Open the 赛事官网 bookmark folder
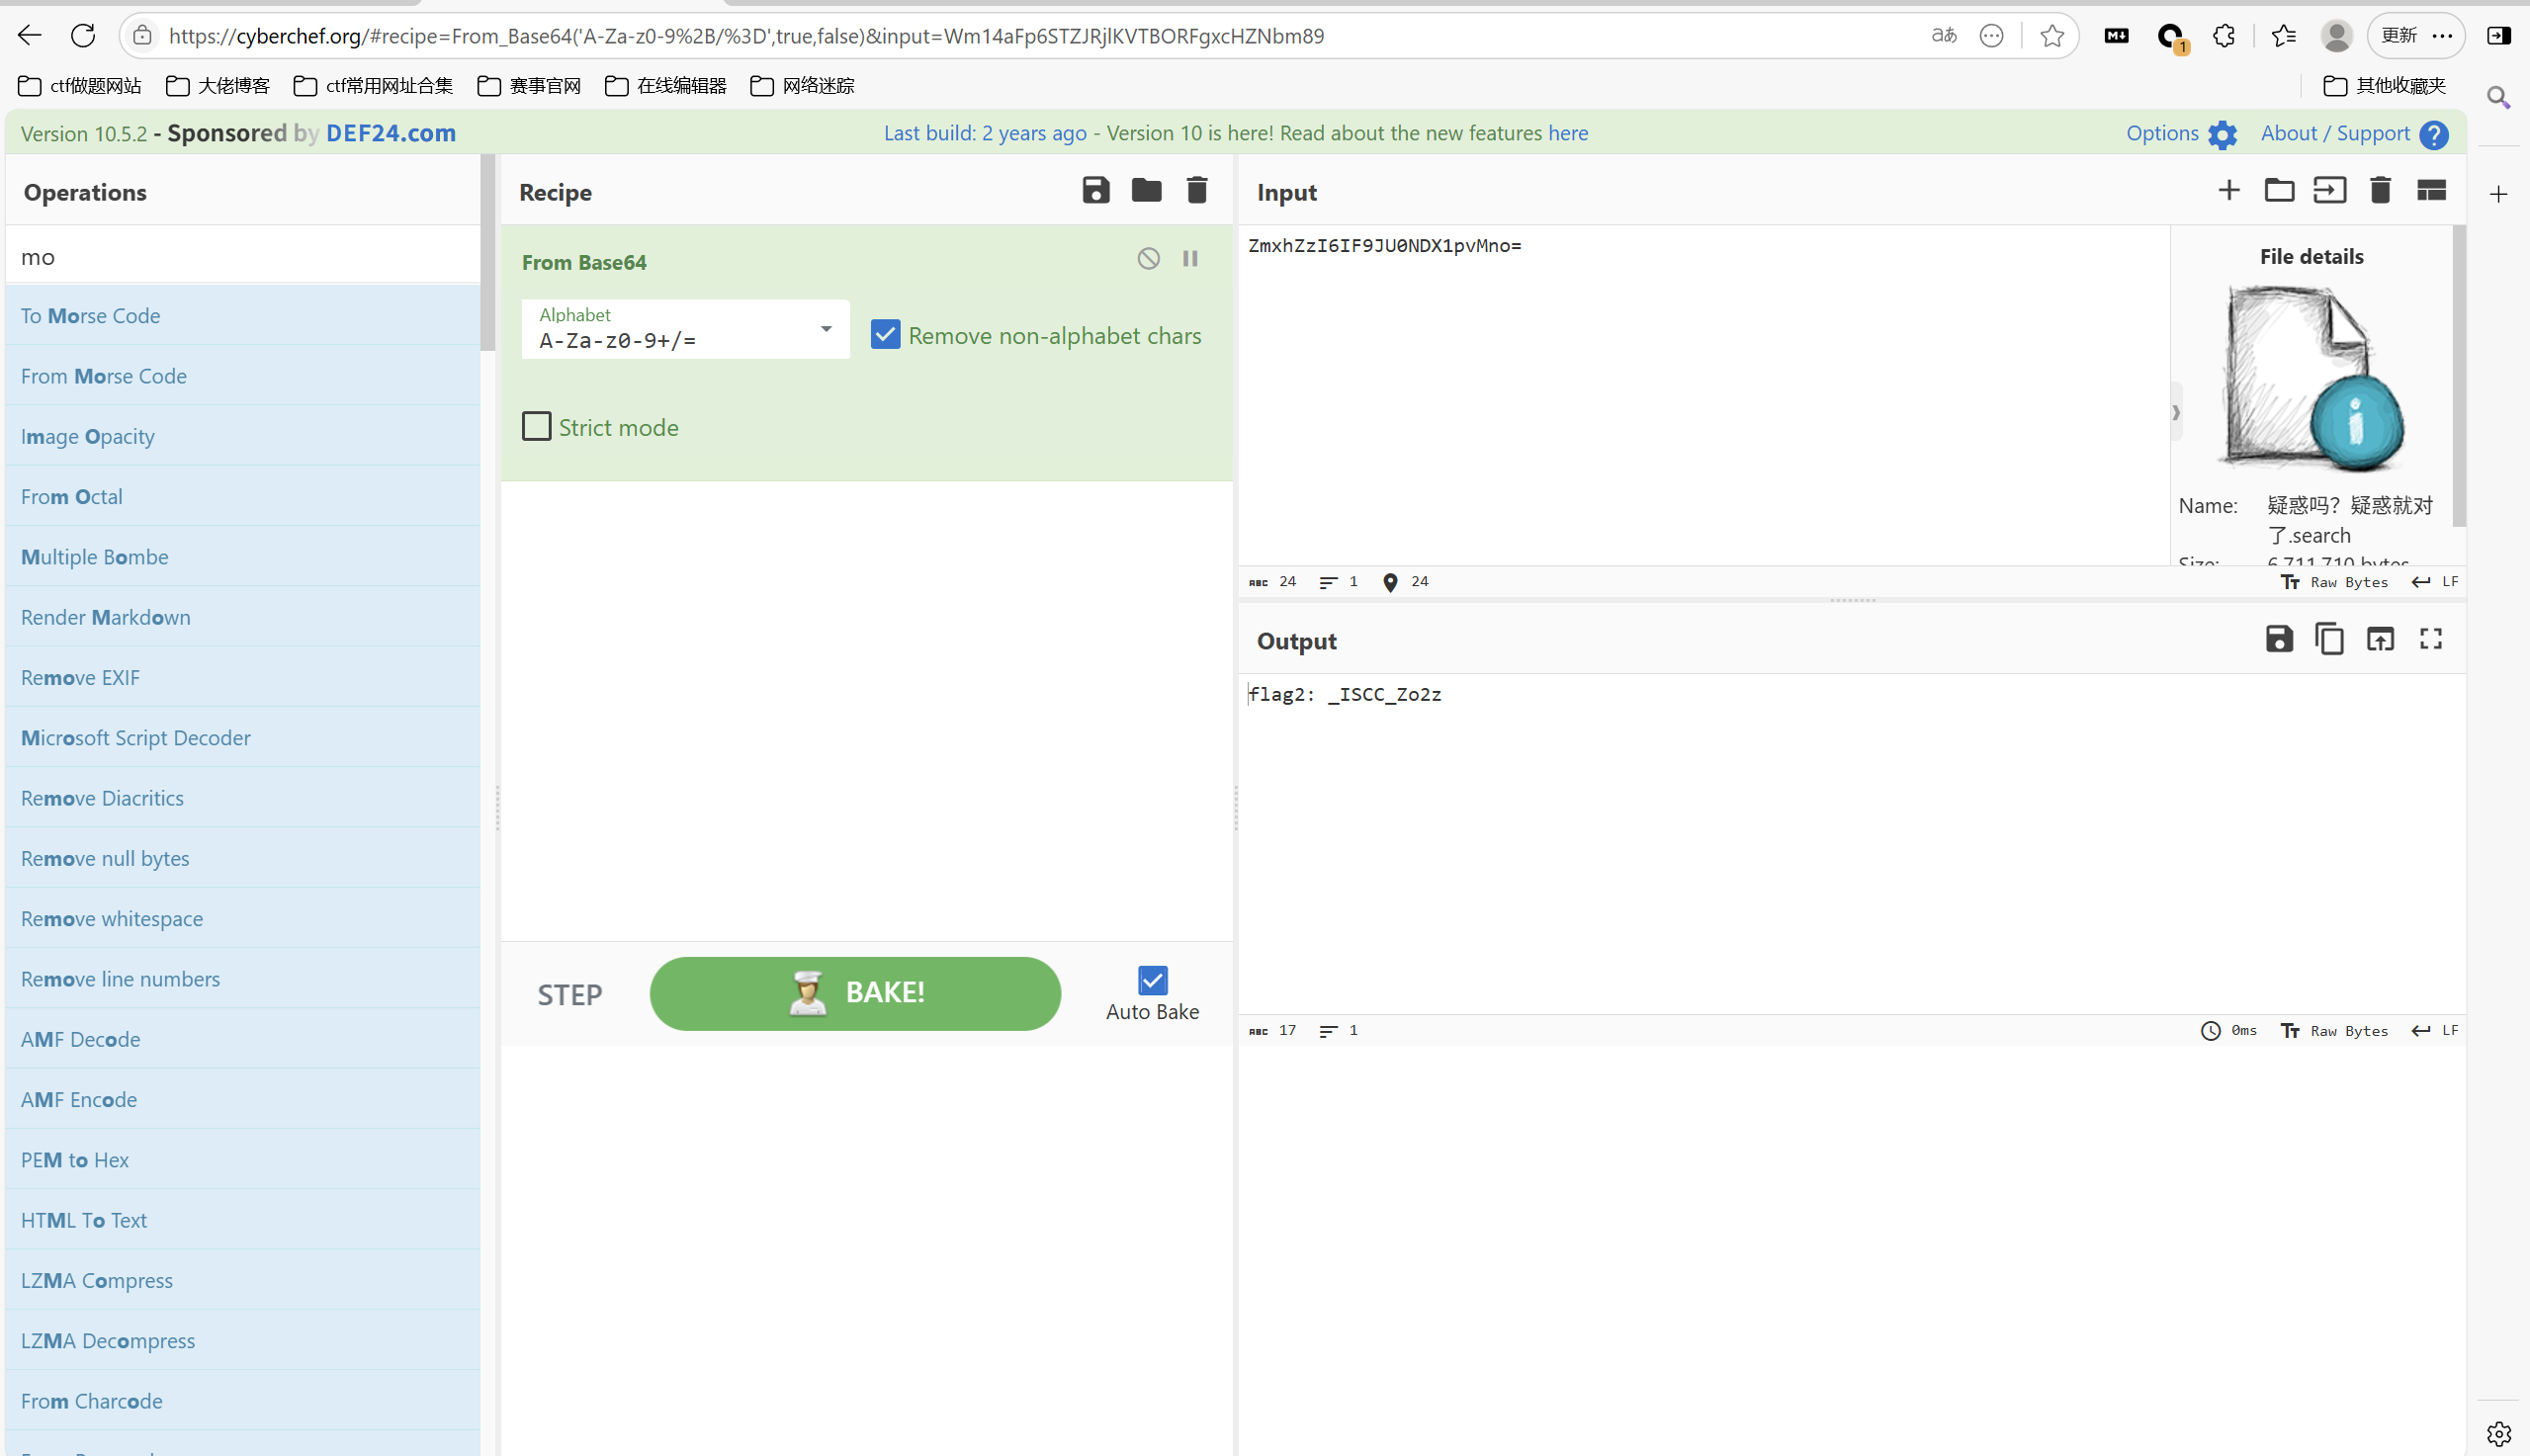The width and height of the screenshot is (2530, 1456). click(x=530, y=86)
